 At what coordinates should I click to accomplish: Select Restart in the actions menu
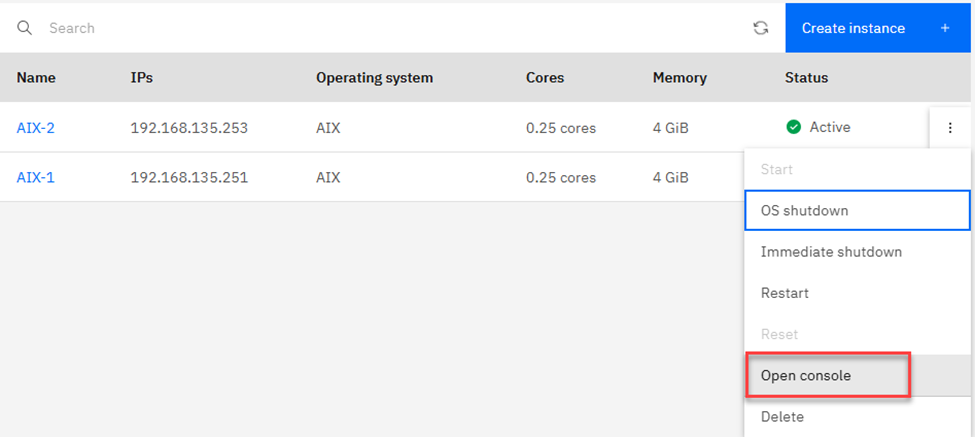[857, 293]
